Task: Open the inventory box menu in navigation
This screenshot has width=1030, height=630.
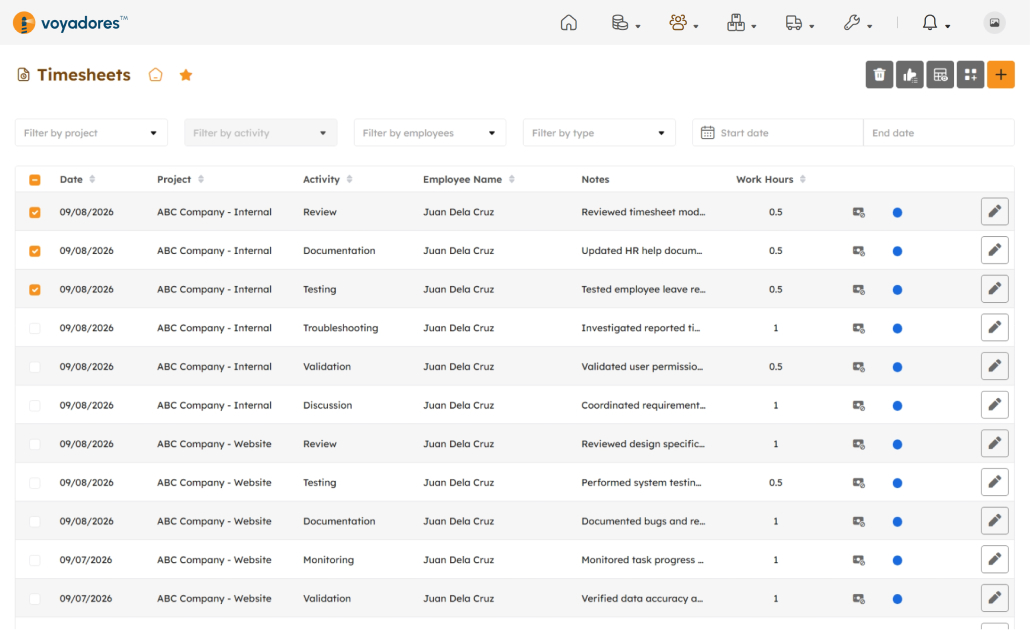Action: coord(741,23)
